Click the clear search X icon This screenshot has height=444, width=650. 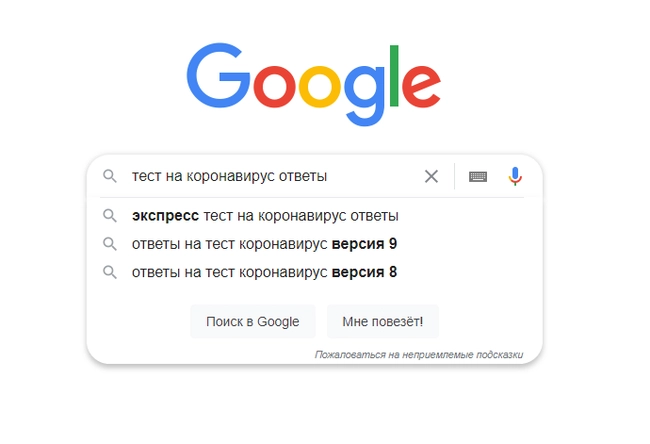(431, 177)
